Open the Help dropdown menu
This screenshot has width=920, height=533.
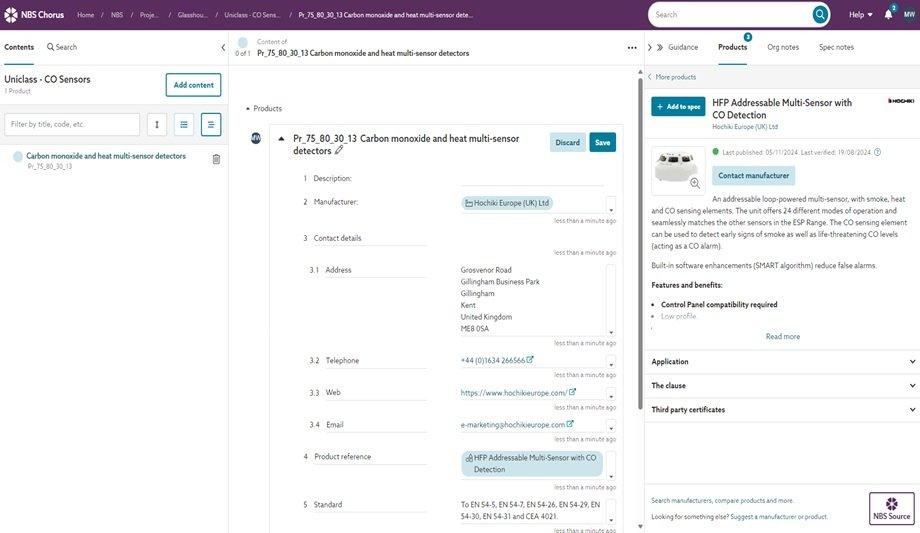(860, 15)
